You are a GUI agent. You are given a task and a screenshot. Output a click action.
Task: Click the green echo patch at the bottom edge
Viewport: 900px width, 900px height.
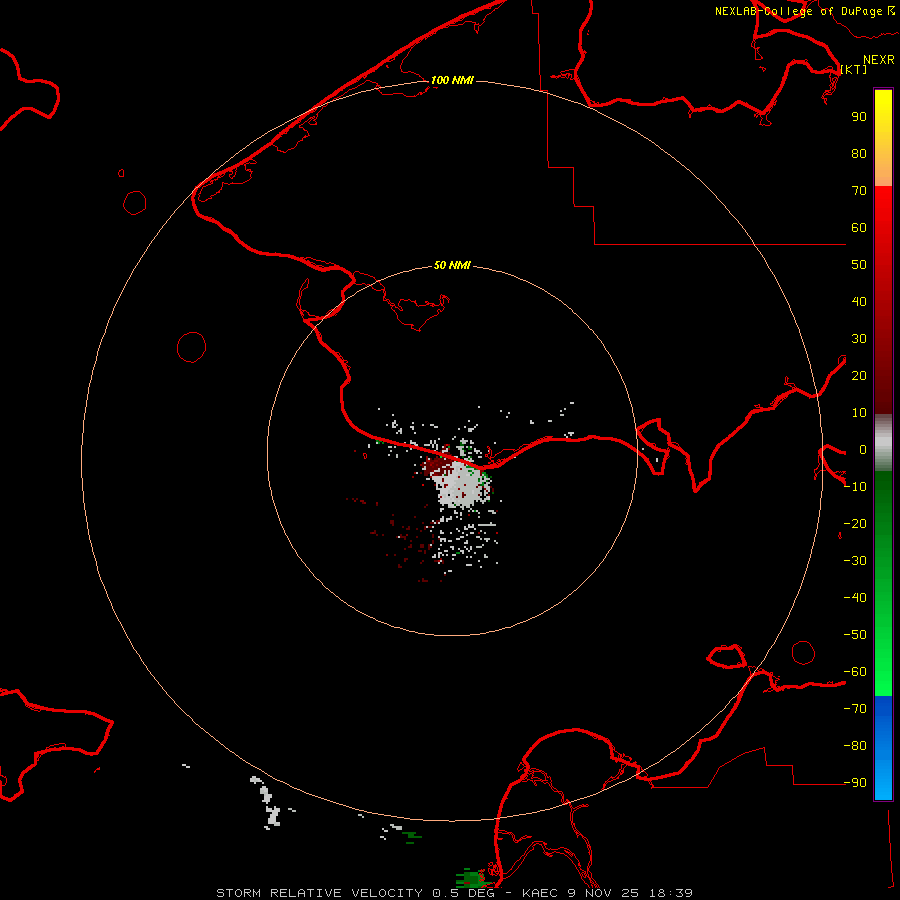click(x=471, y=878)
